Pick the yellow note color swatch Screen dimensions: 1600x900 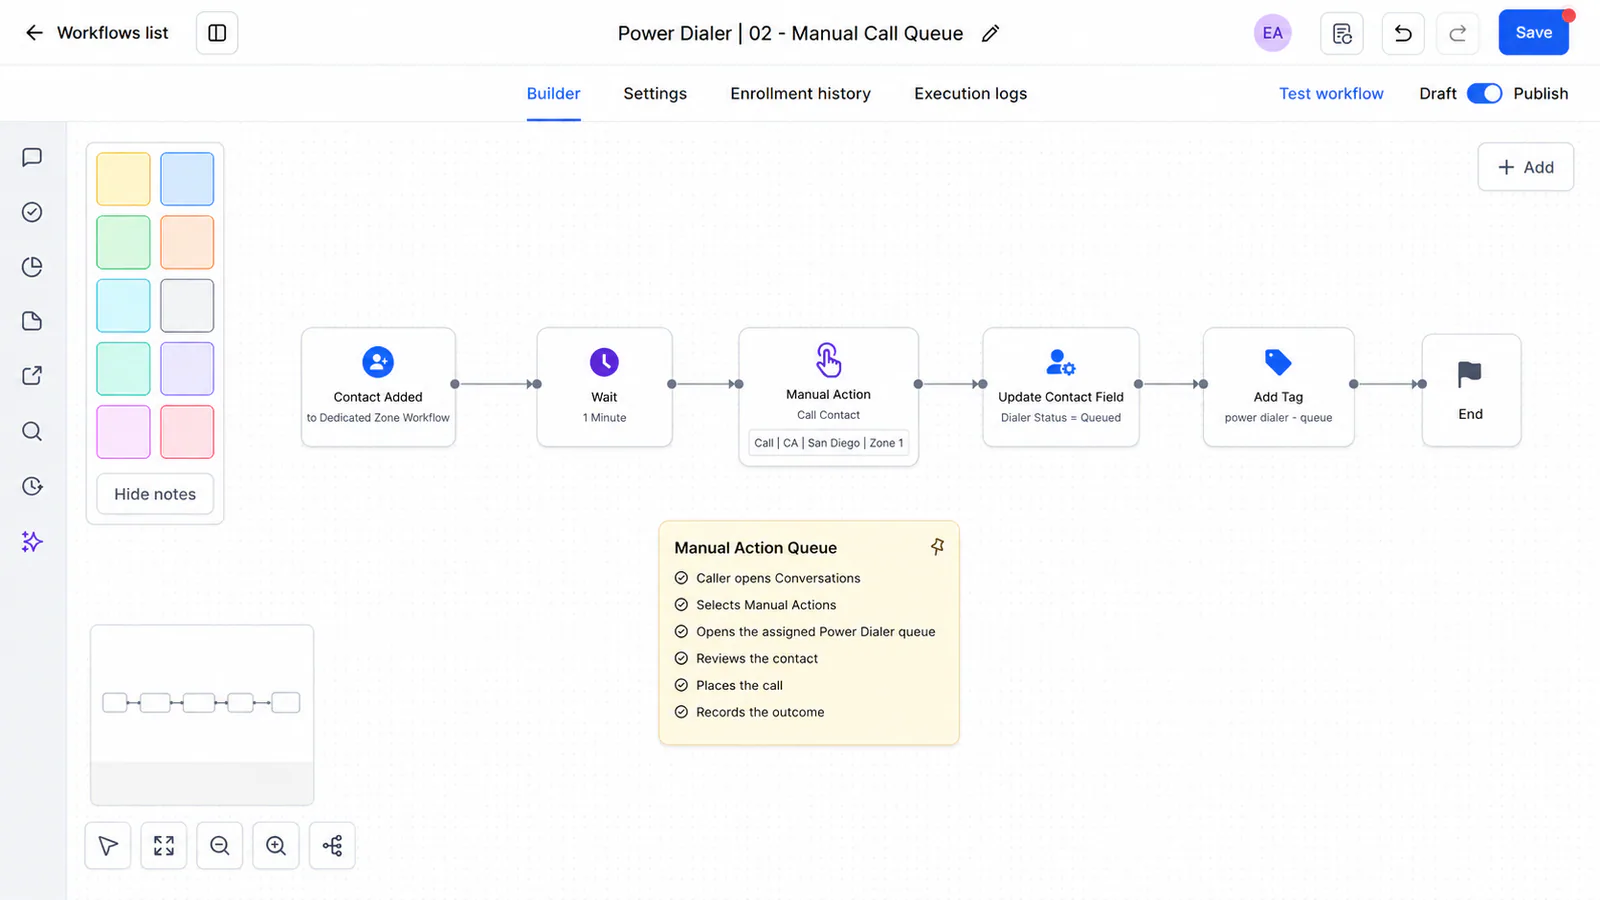coord(123,179)
